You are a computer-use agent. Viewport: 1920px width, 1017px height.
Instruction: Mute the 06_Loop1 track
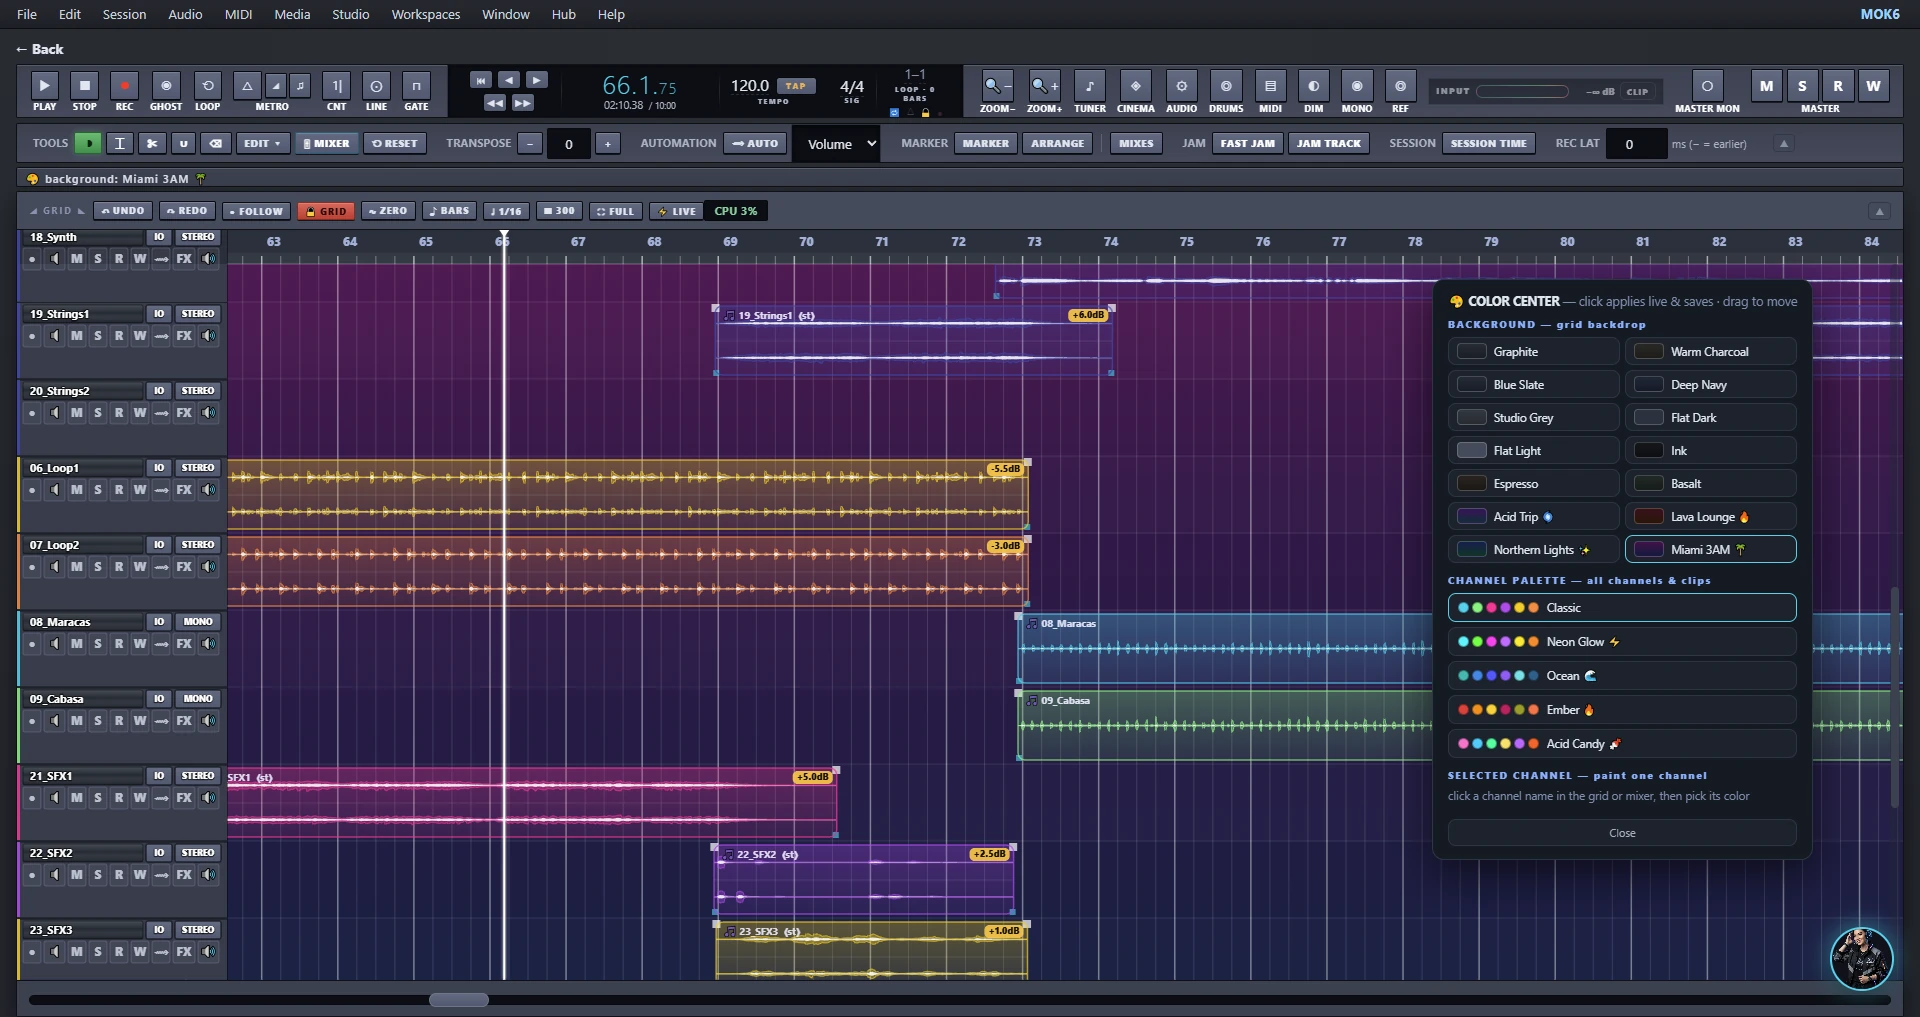pos(76,490)
